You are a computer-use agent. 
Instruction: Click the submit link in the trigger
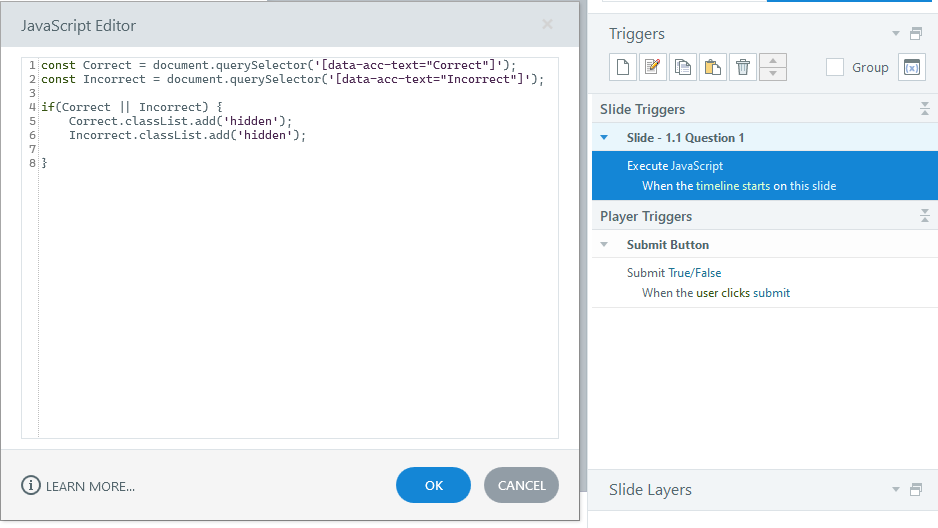click(771, 293)
